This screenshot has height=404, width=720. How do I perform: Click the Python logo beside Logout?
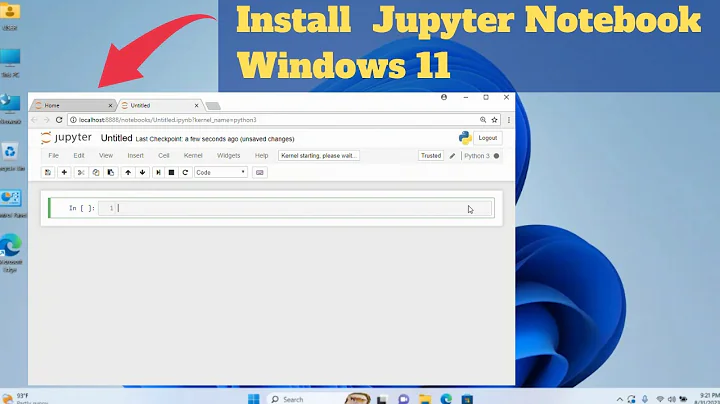point(465,138)
